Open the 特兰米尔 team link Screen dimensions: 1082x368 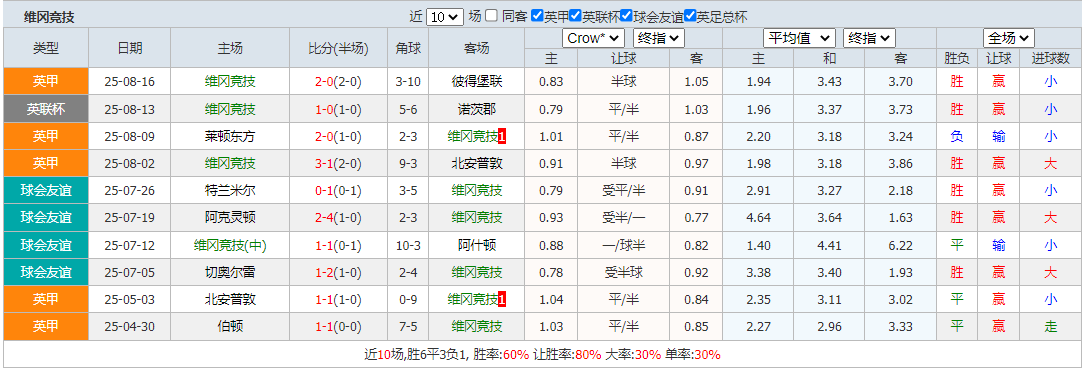(x=230, y=191)
